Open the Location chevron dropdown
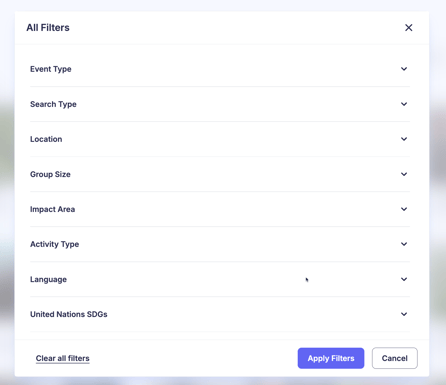 [x=404, y=139]
